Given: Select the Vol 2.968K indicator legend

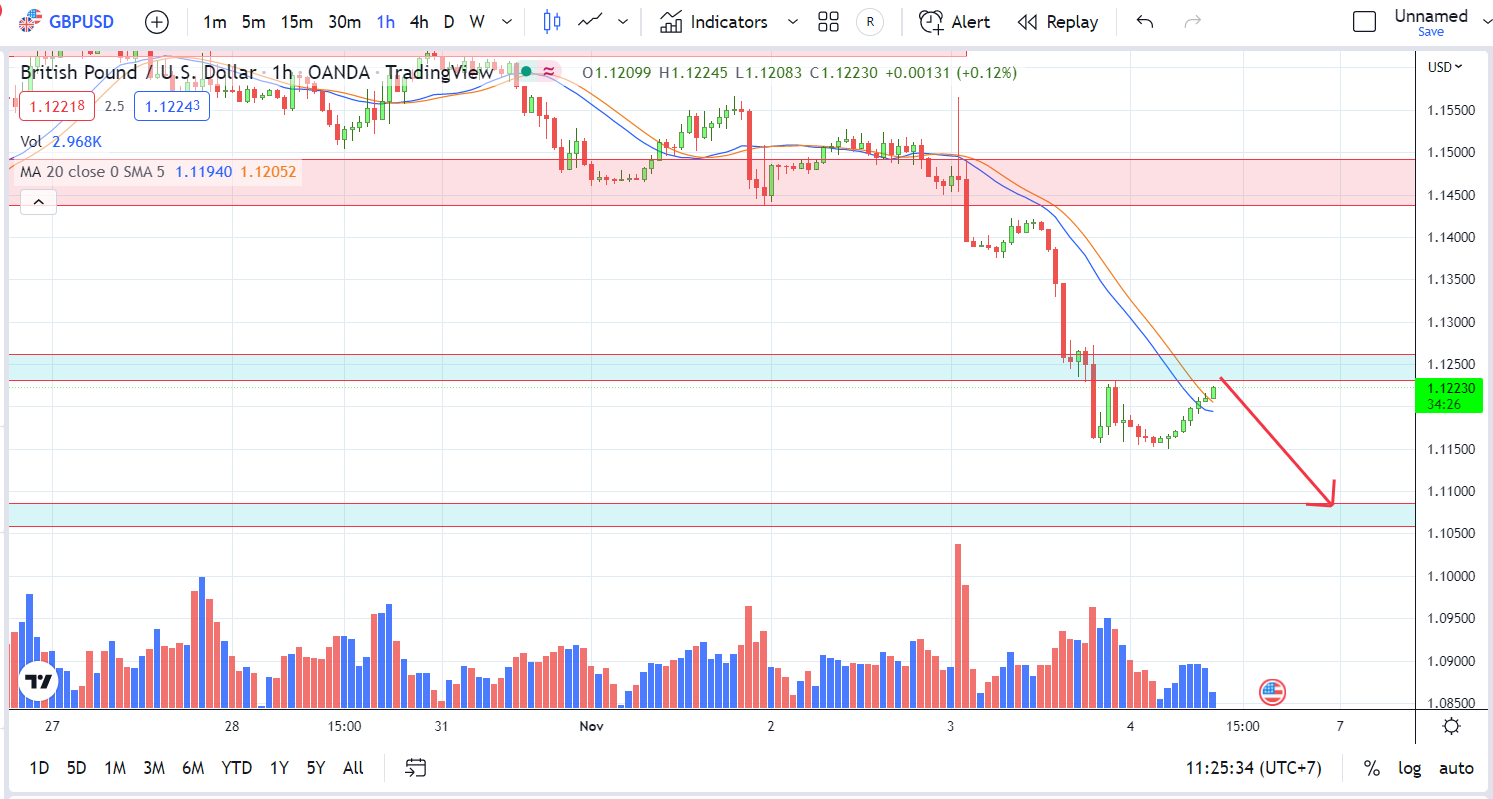Looking at the screenshot, I should pyautogui.click(x=62, y=142).
